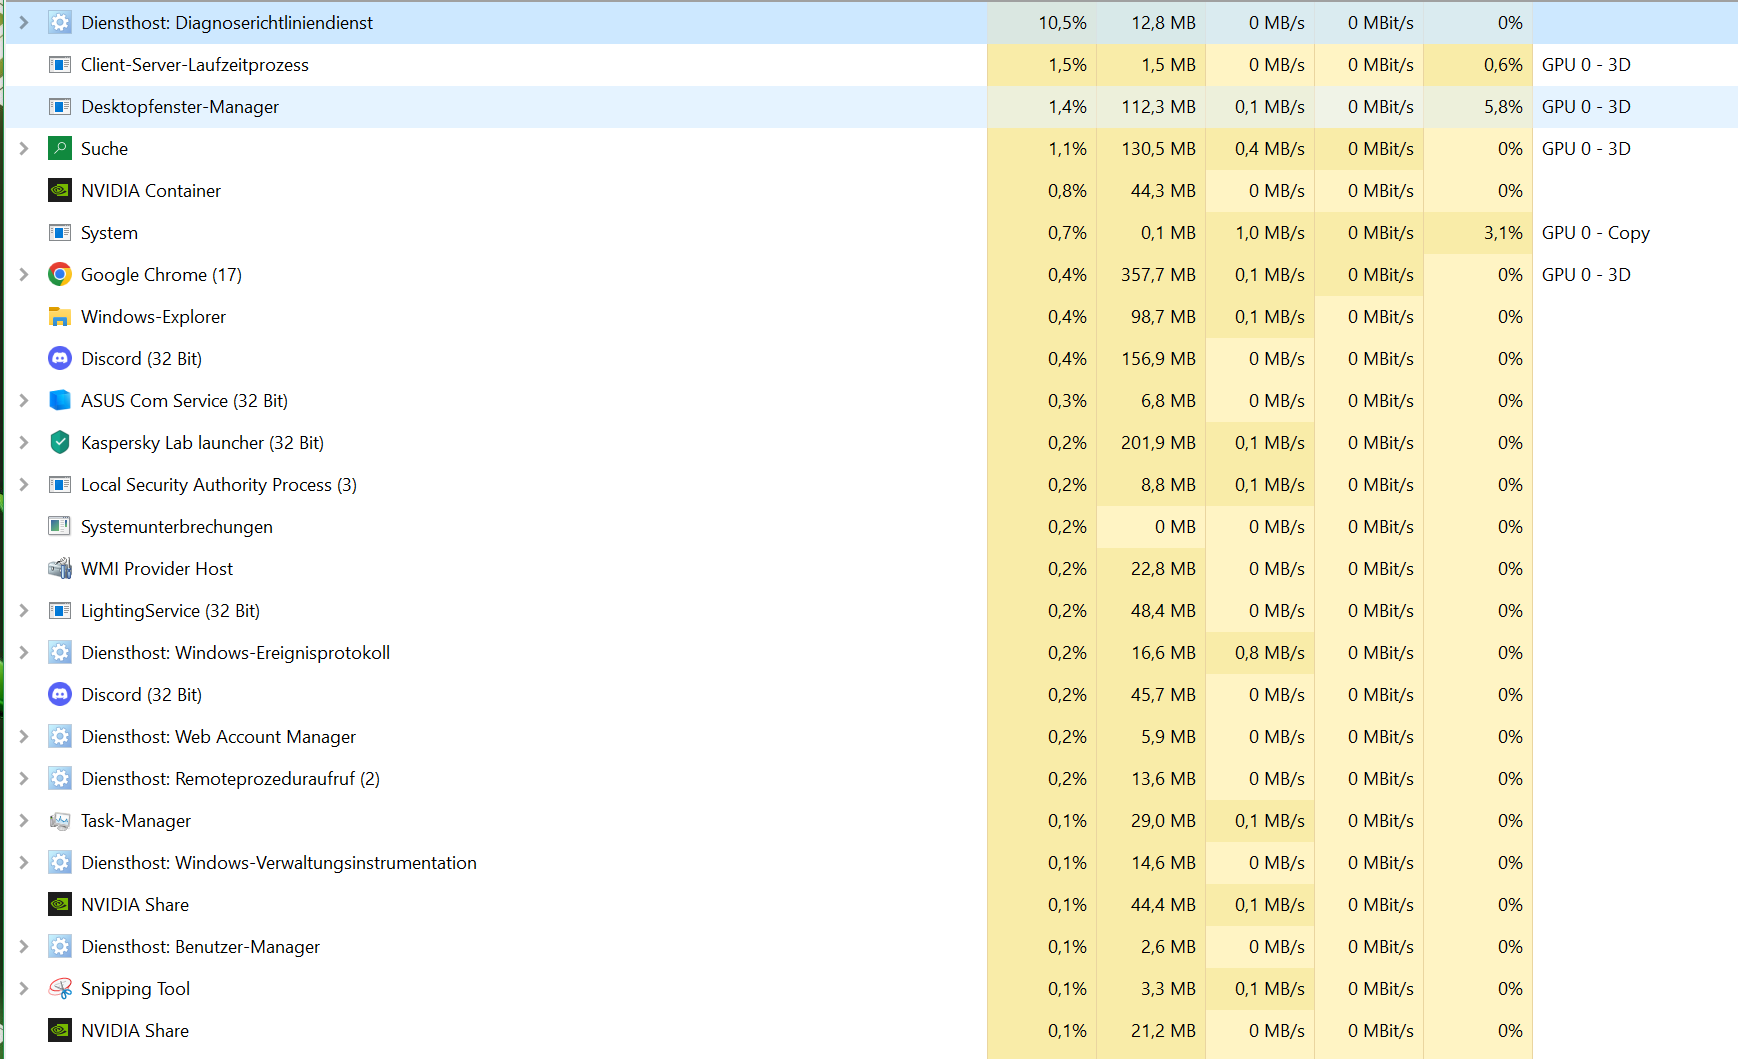
Task: Select the Windows-Explorer process name
Action: tap(153, 317)
